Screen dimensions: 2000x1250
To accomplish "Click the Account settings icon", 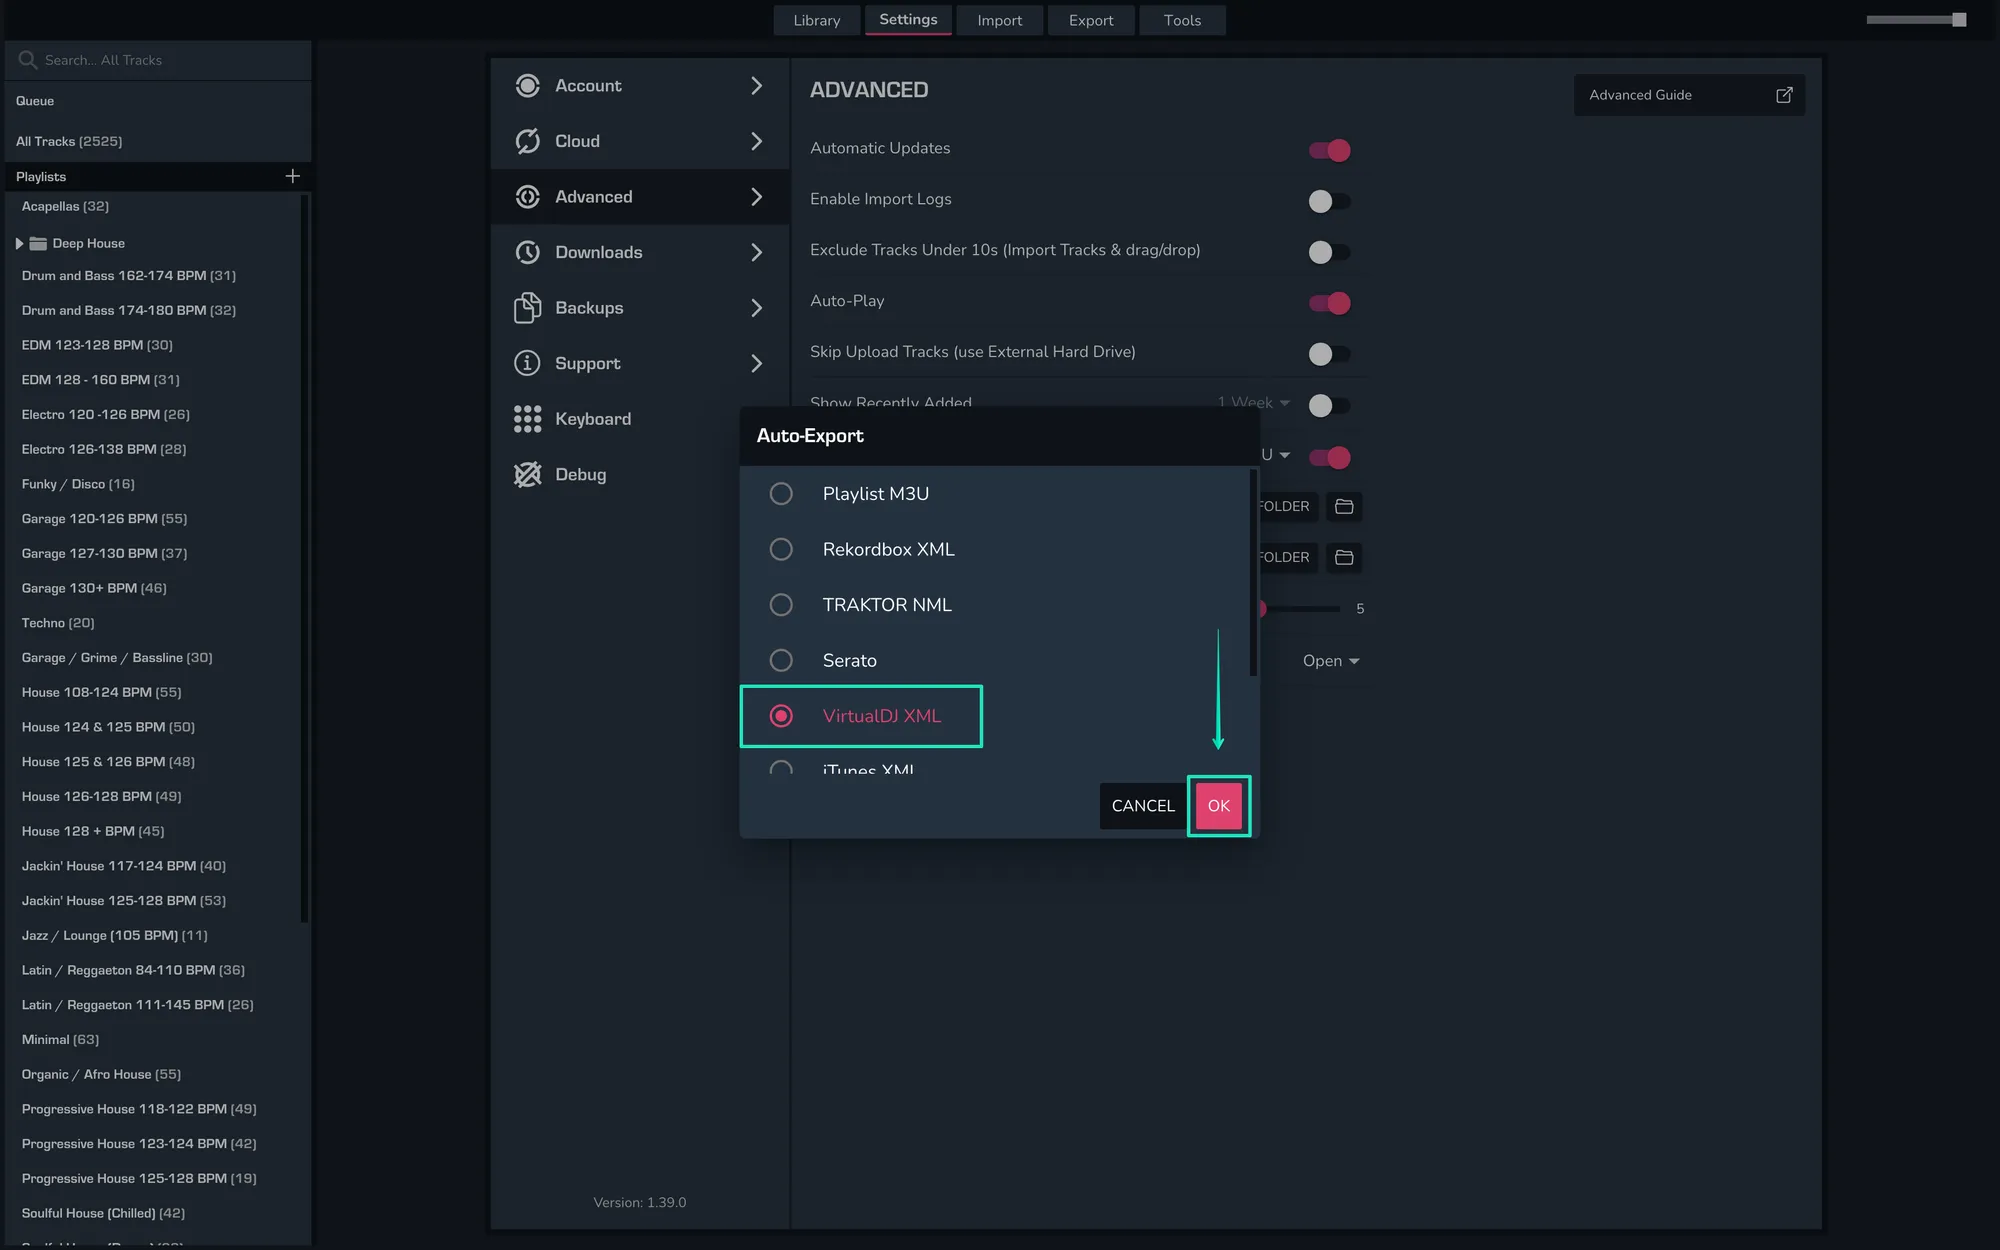I will 527,86.
